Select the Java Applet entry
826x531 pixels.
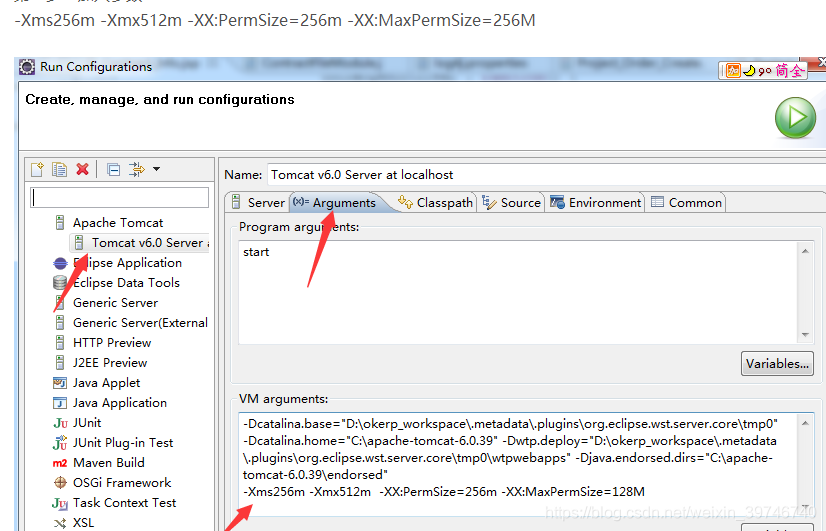[106, 383]
